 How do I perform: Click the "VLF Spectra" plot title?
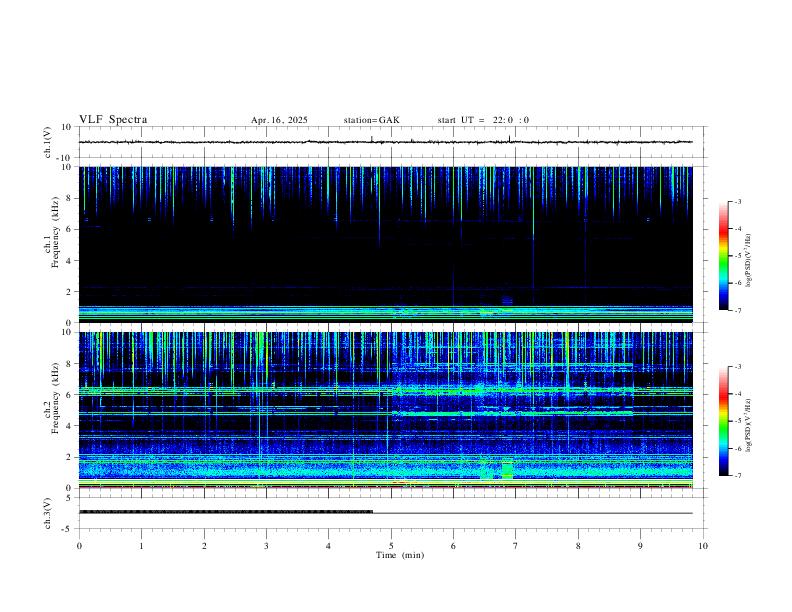[113, 120]
